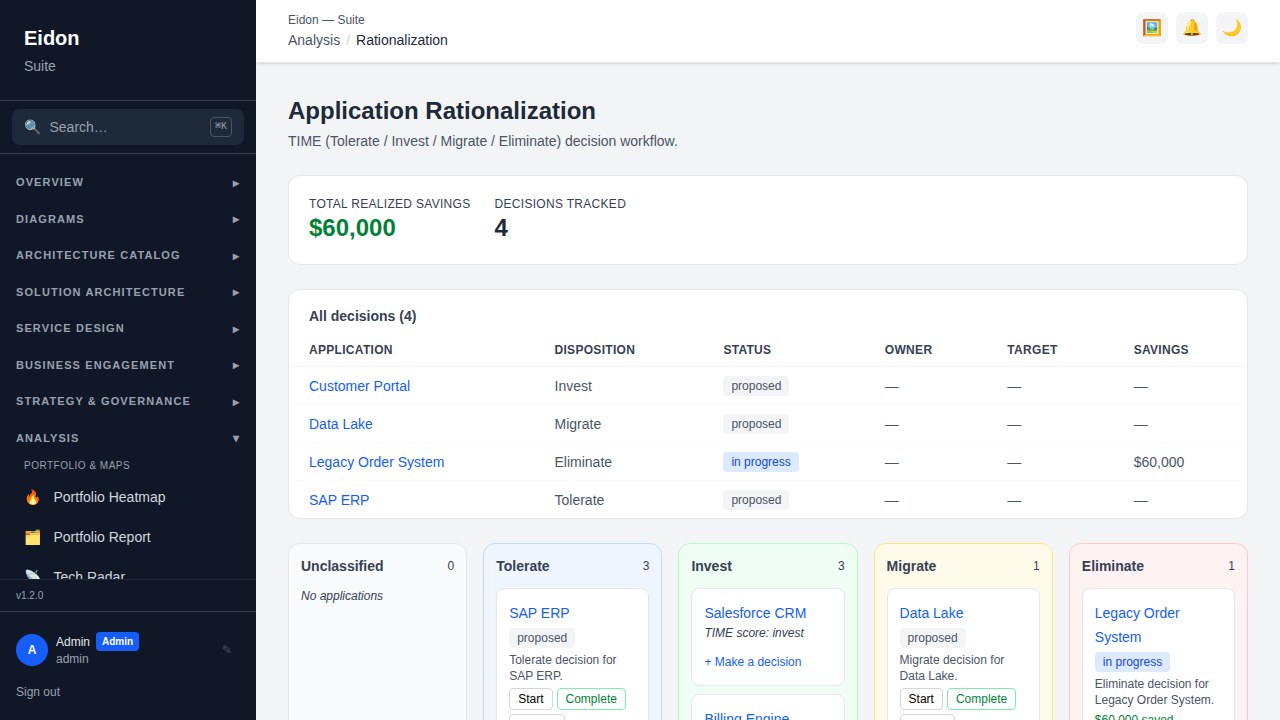Click the Analysis breadcrumb

(314, 40)
